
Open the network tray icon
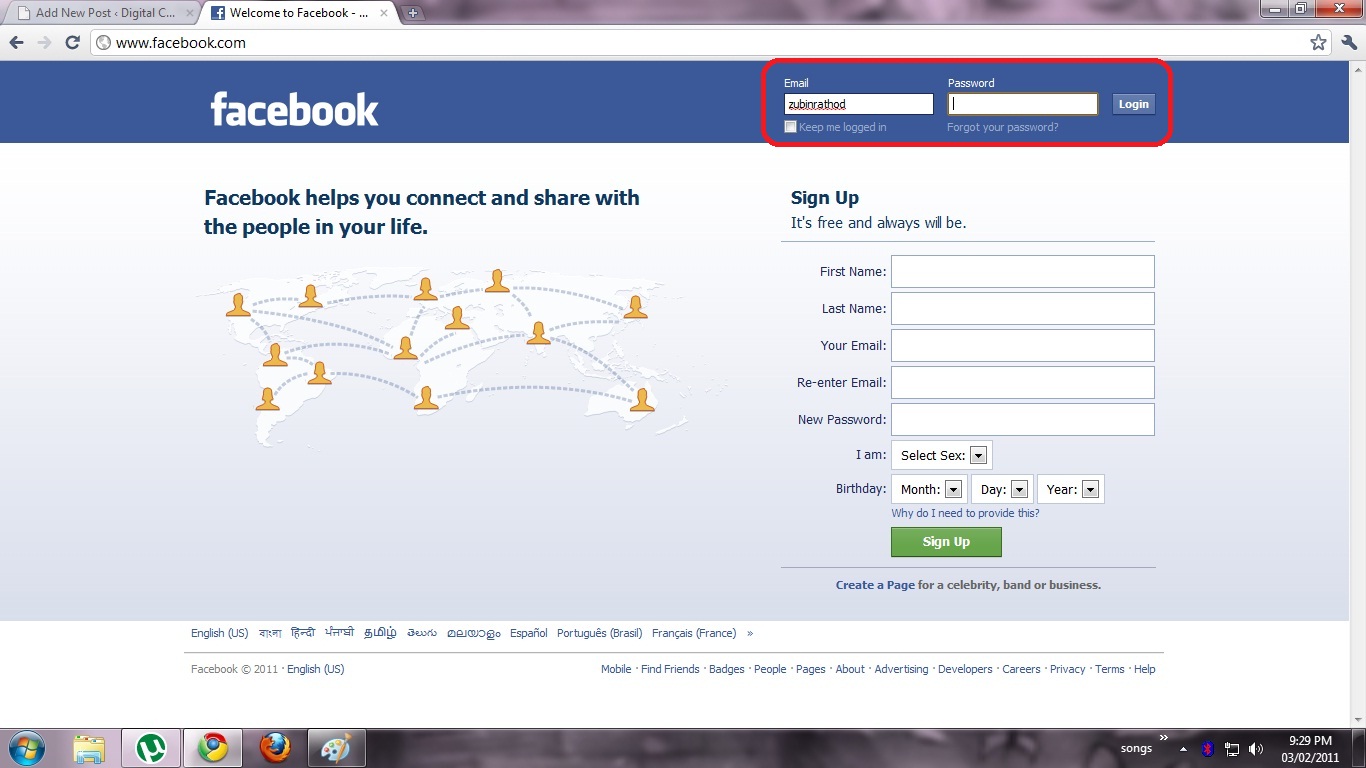click(x=1232, y=749)
